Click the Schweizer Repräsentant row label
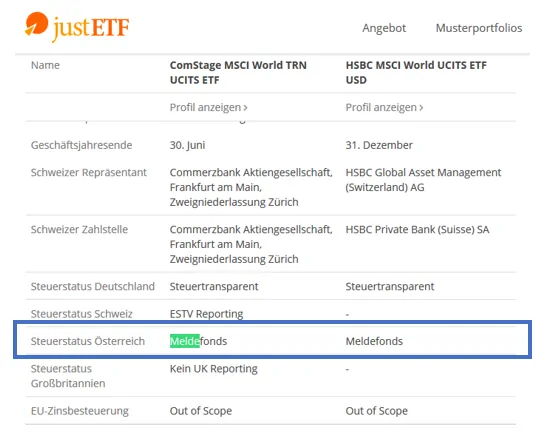 pos(88,173)
